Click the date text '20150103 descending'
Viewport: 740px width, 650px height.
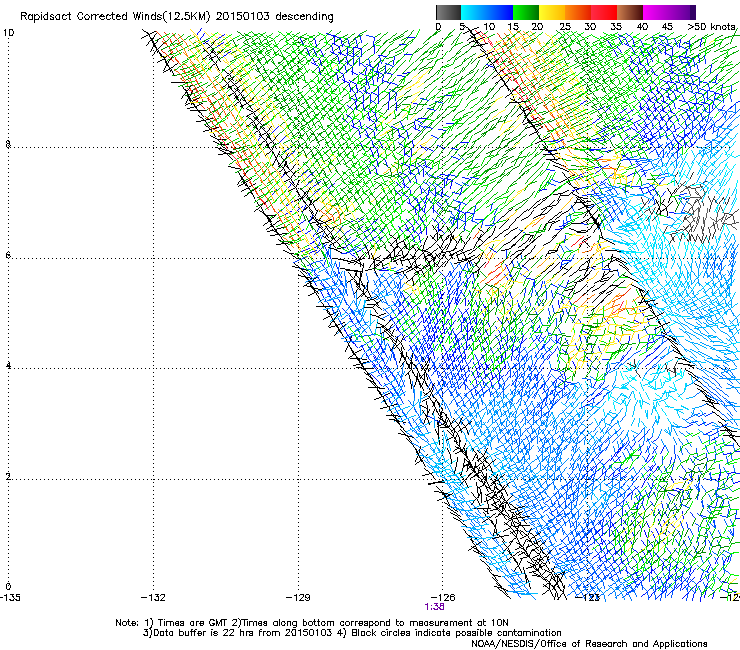pyautogui.click(x=274, y=17)
